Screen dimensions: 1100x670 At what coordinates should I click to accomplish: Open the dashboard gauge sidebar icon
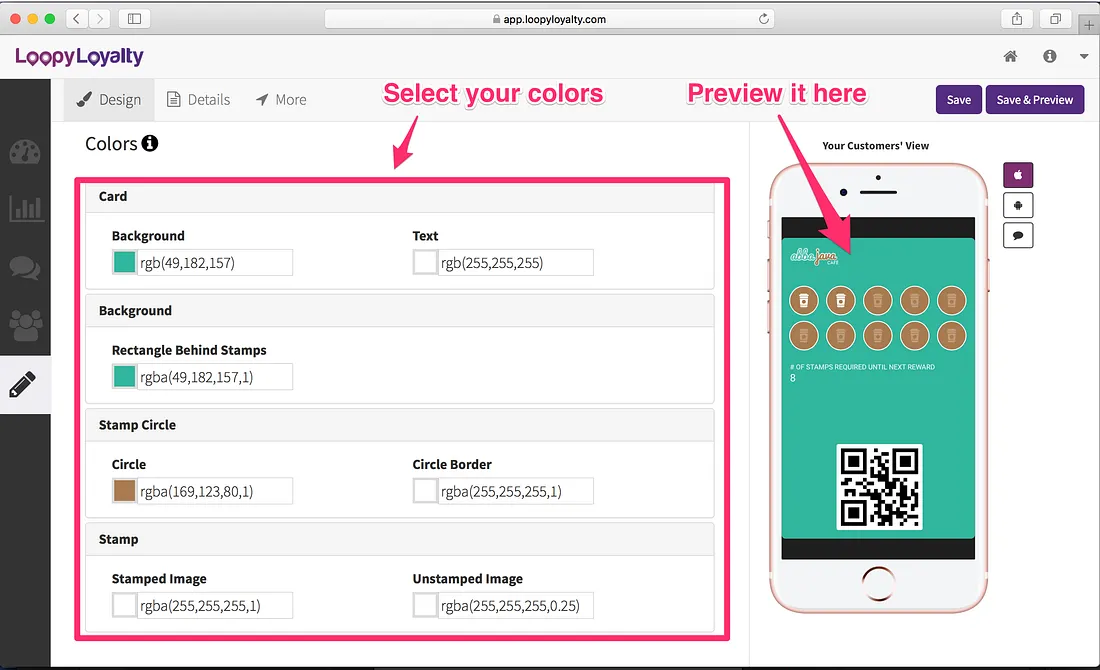coord(25,152)
